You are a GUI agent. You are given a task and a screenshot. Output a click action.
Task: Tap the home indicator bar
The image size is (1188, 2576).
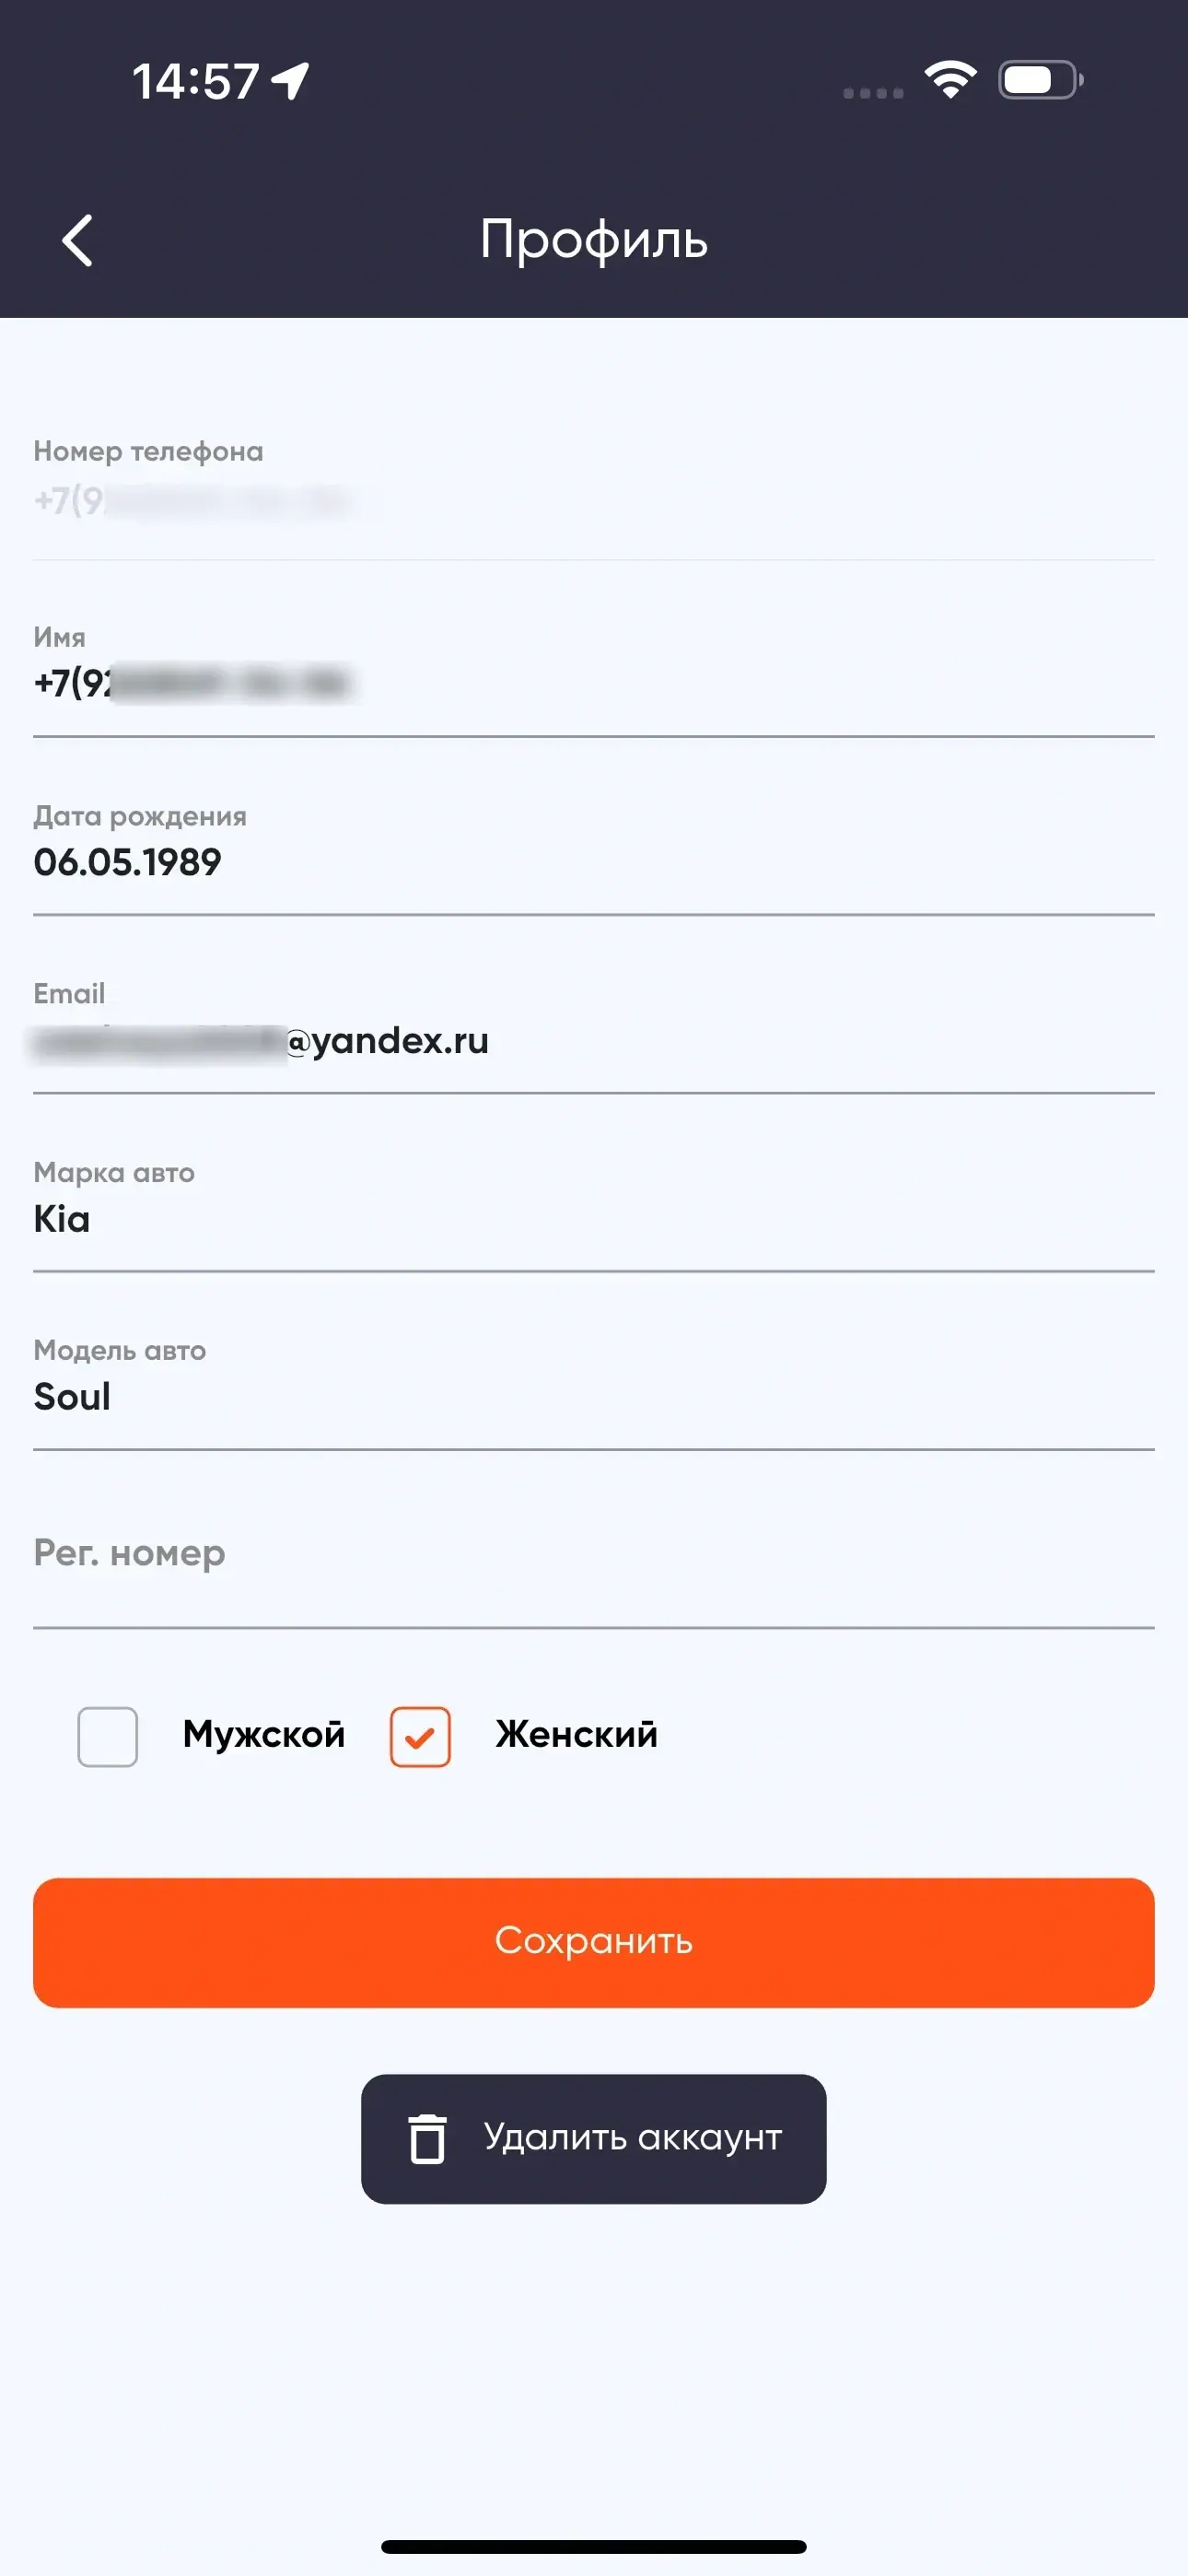coord(594,2546)
